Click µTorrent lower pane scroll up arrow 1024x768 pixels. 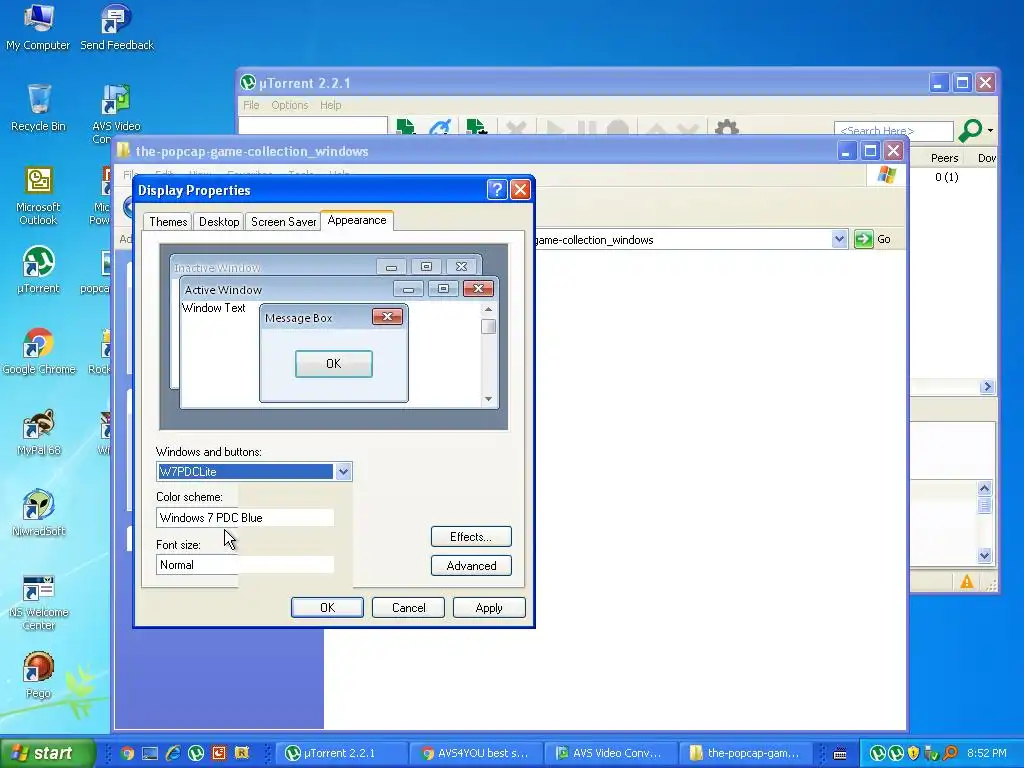(x=985, y=488)
